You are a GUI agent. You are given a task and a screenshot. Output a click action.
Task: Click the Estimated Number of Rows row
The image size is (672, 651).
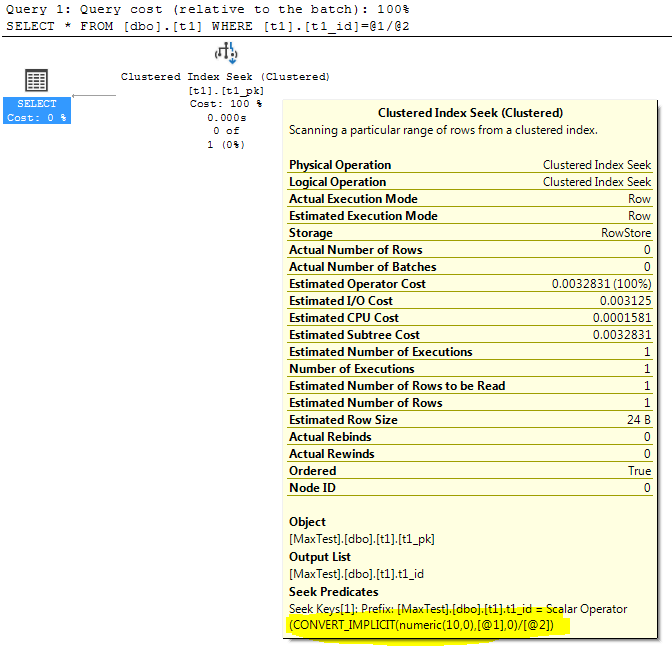[470, 403]
